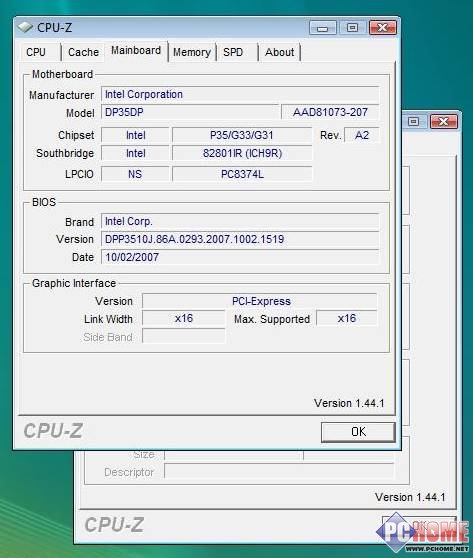Click the chipset value P35/G33/G31
This screenshot has width=473, height=558.
pos(242,135)
